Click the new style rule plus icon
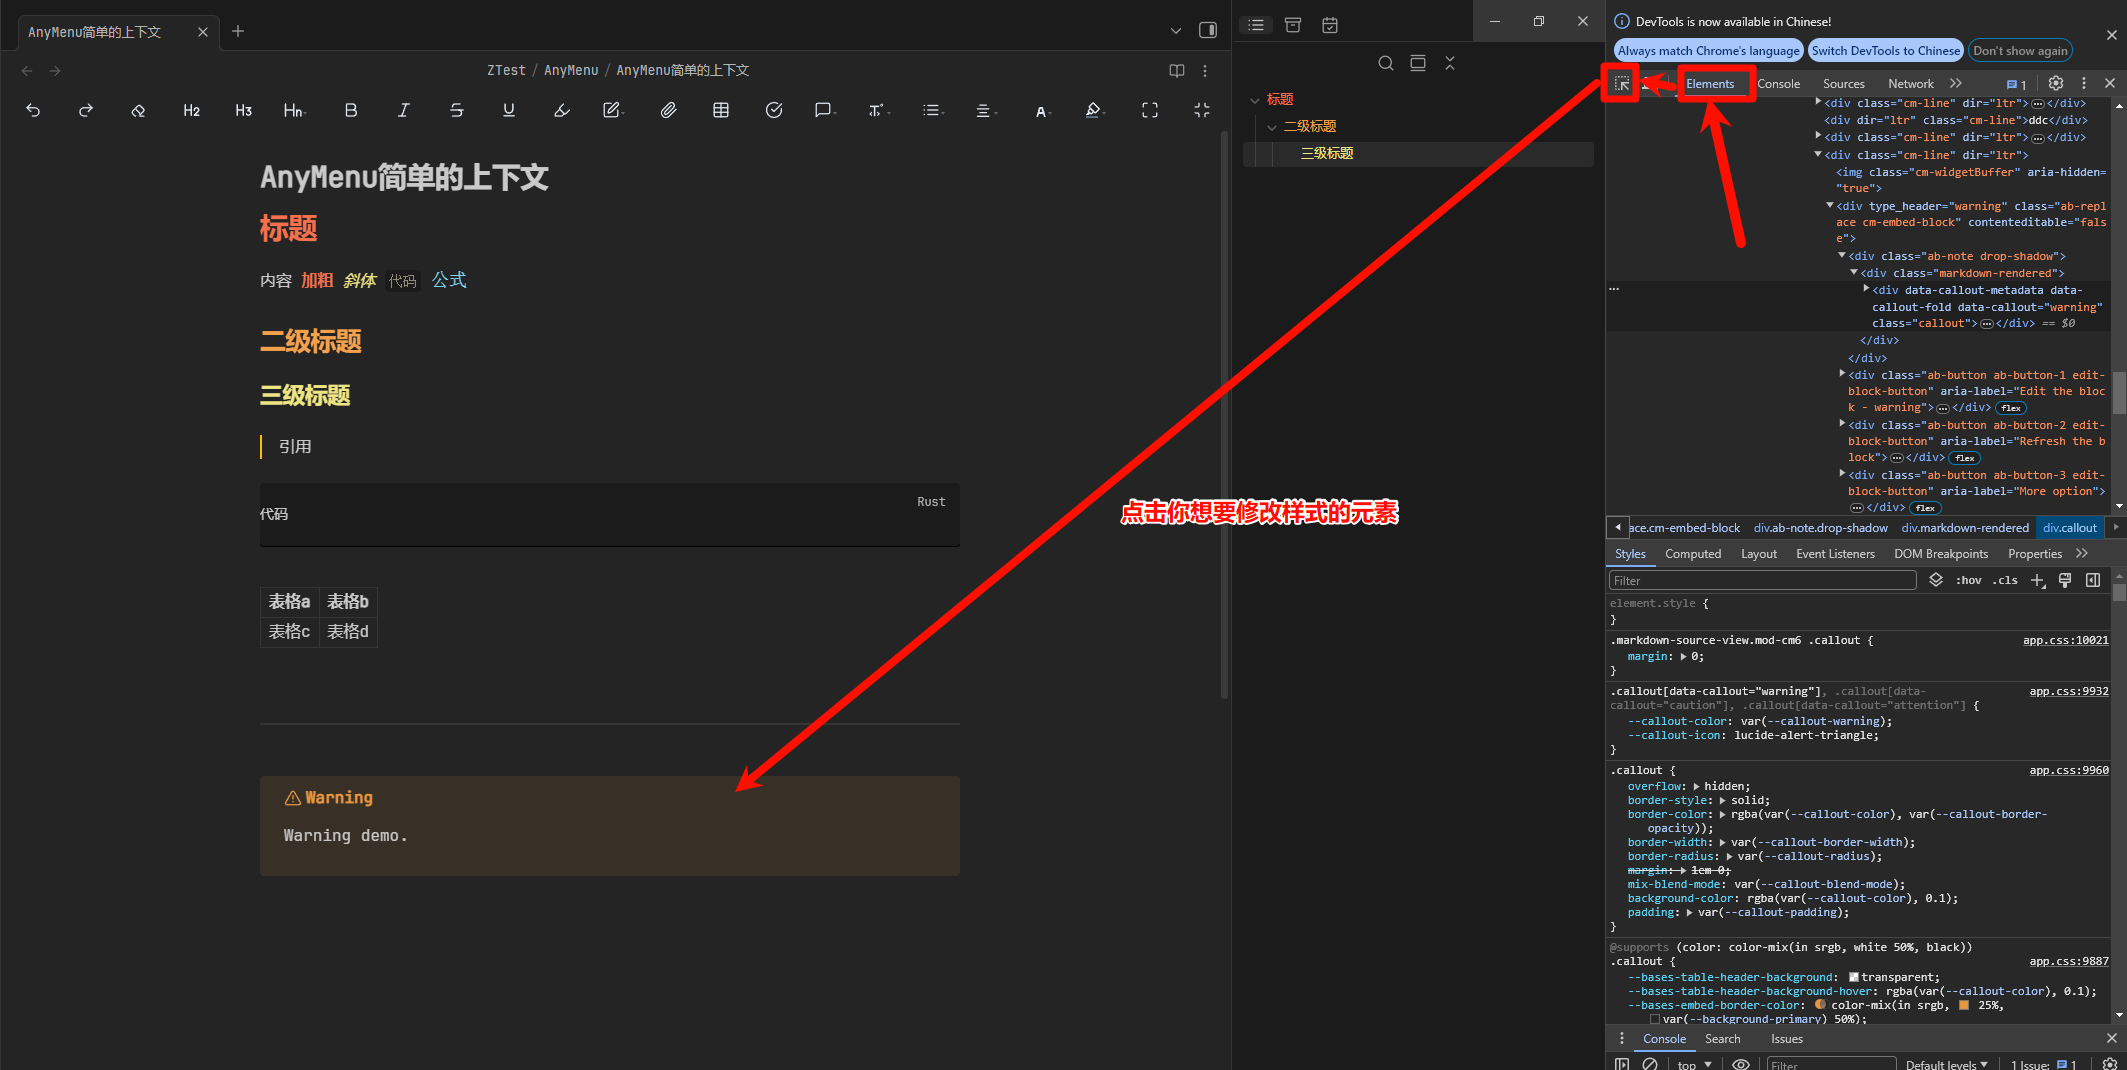The height and width of the screenshot is (1070, 2127). click(2037, 580)
